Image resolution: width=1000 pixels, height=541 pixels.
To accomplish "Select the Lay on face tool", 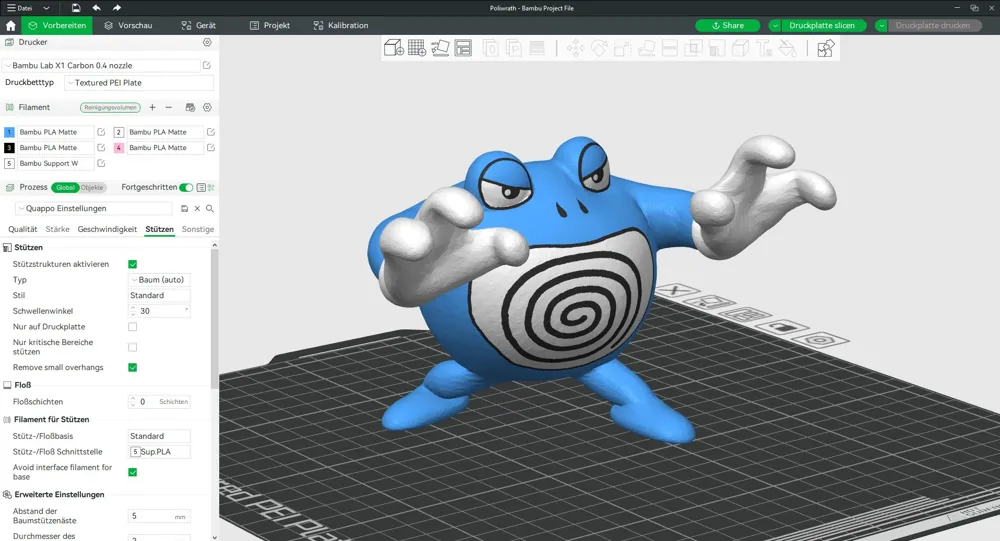I will coord(646,48).
